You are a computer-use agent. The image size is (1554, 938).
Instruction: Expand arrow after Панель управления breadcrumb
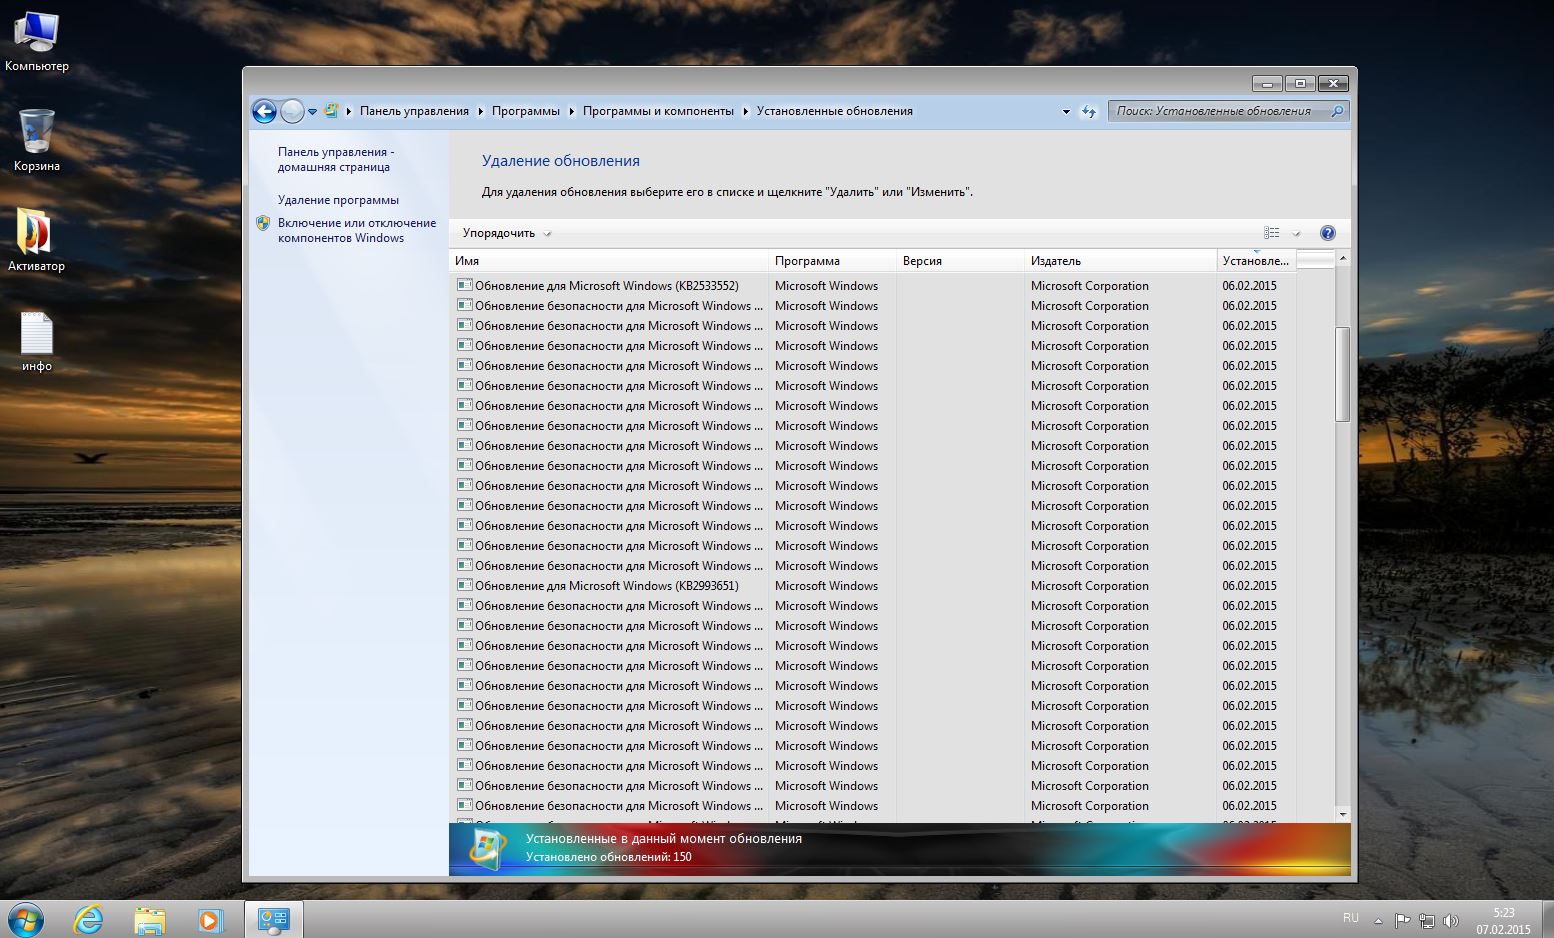(480, 111)
